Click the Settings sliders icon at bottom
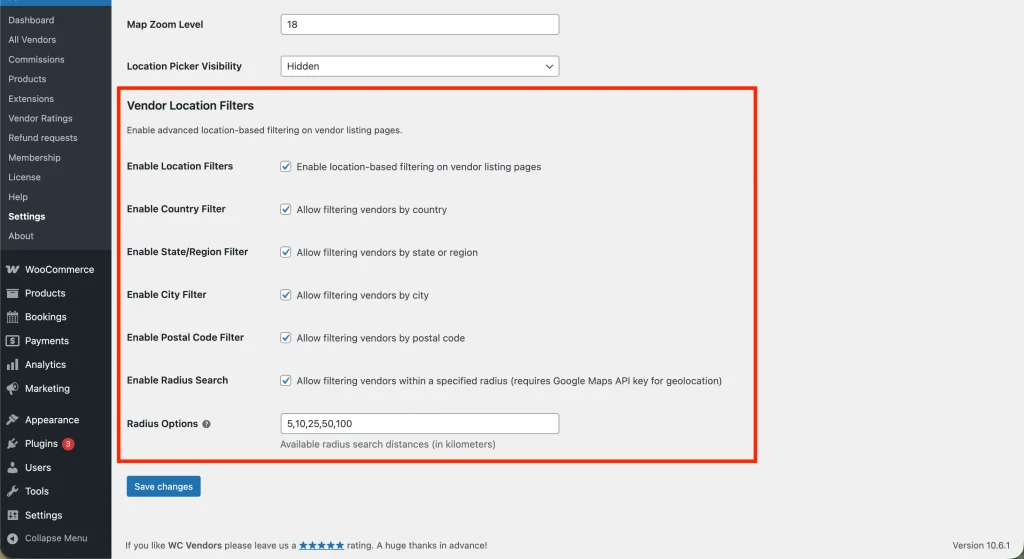Viewport: 1024px width, 559px height. coord(12,515)
